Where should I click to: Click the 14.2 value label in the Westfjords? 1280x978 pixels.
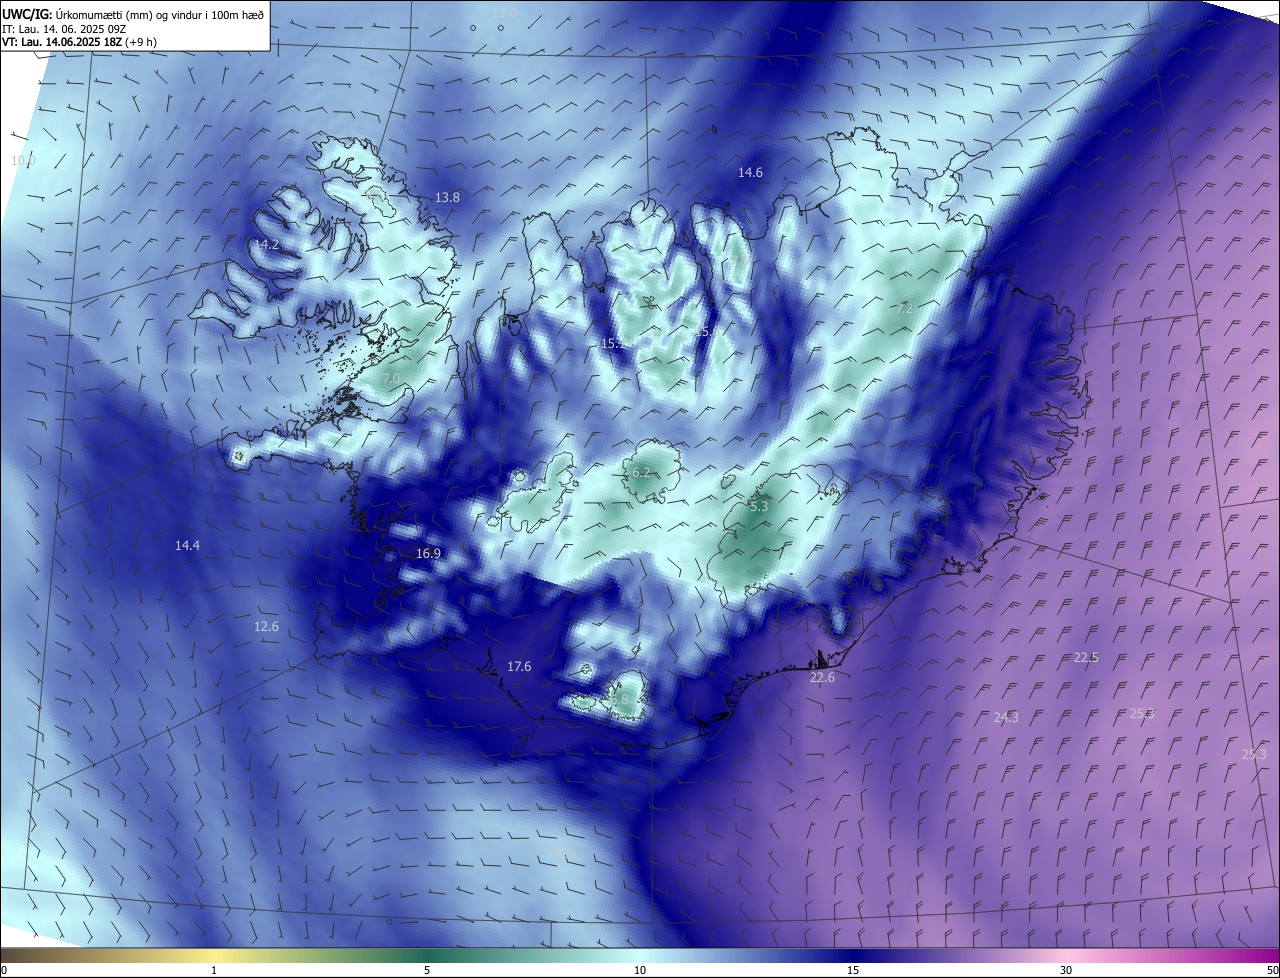pos(266,244)
